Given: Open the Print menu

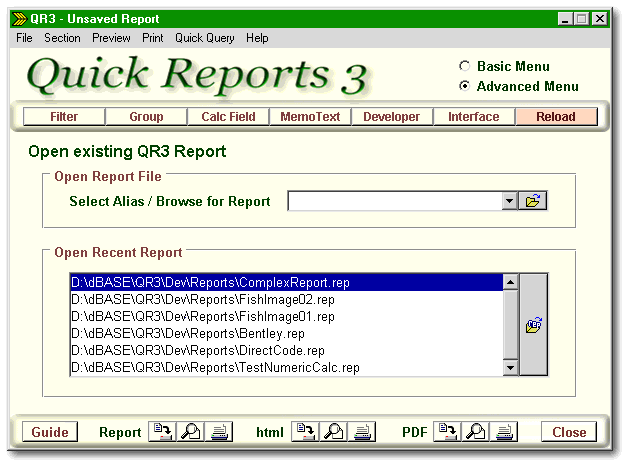Looking at the screenshot, I should 153,38.
